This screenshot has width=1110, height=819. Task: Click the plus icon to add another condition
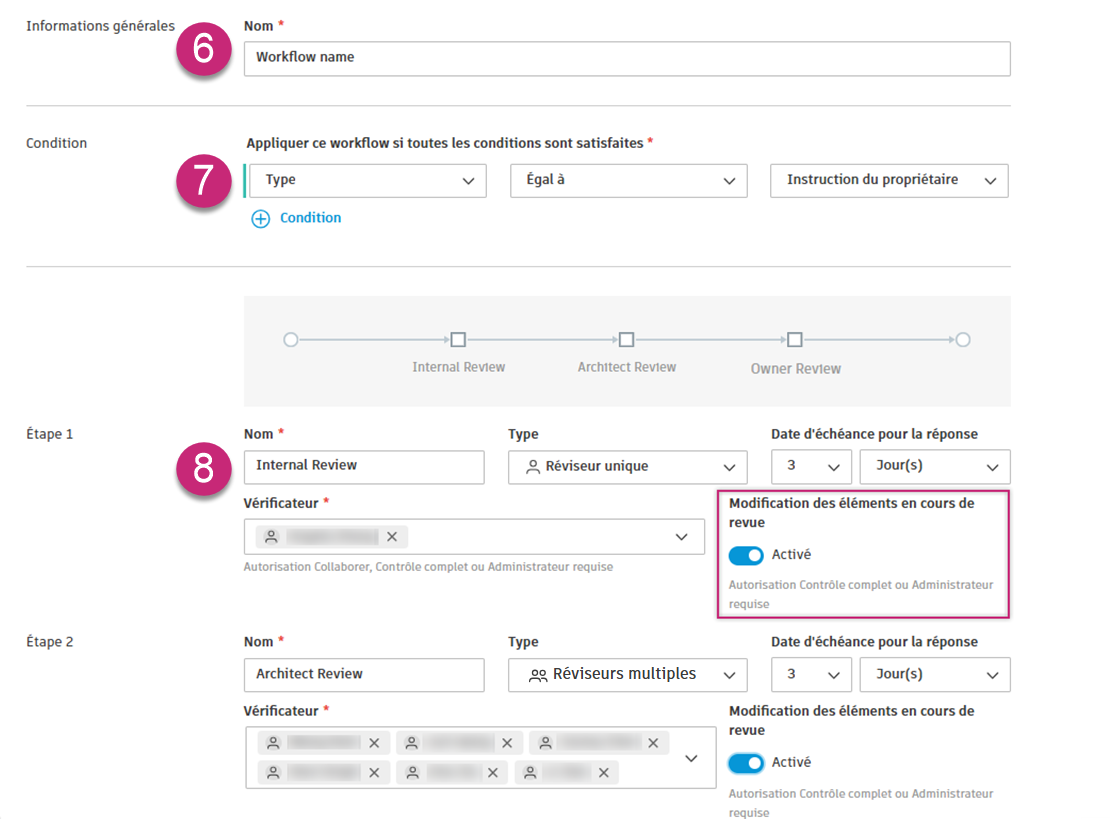(x=260, y=217)
